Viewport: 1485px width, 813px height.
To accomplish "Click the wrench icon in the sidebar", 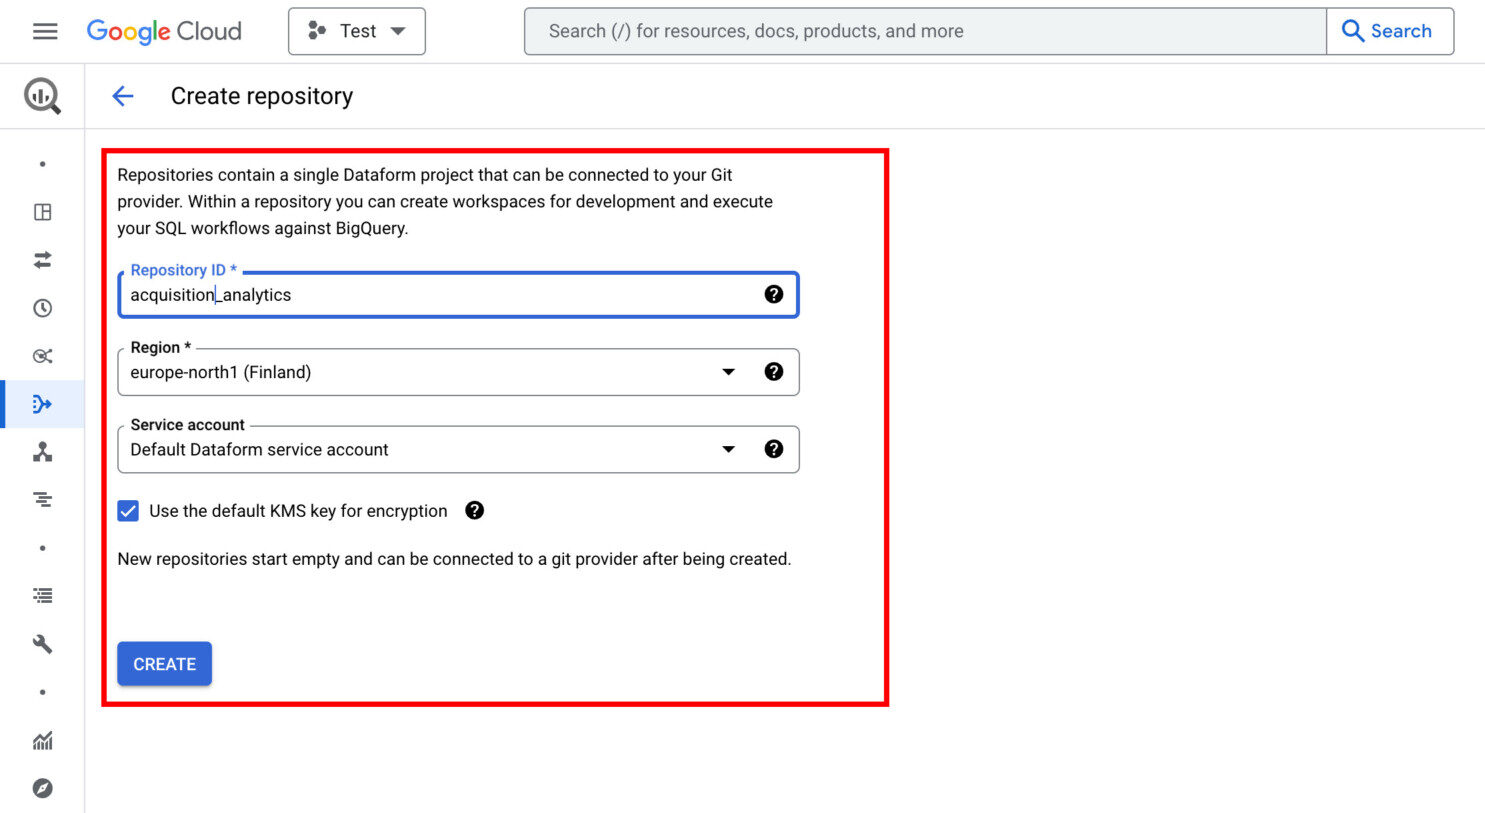I will (42, 644).
